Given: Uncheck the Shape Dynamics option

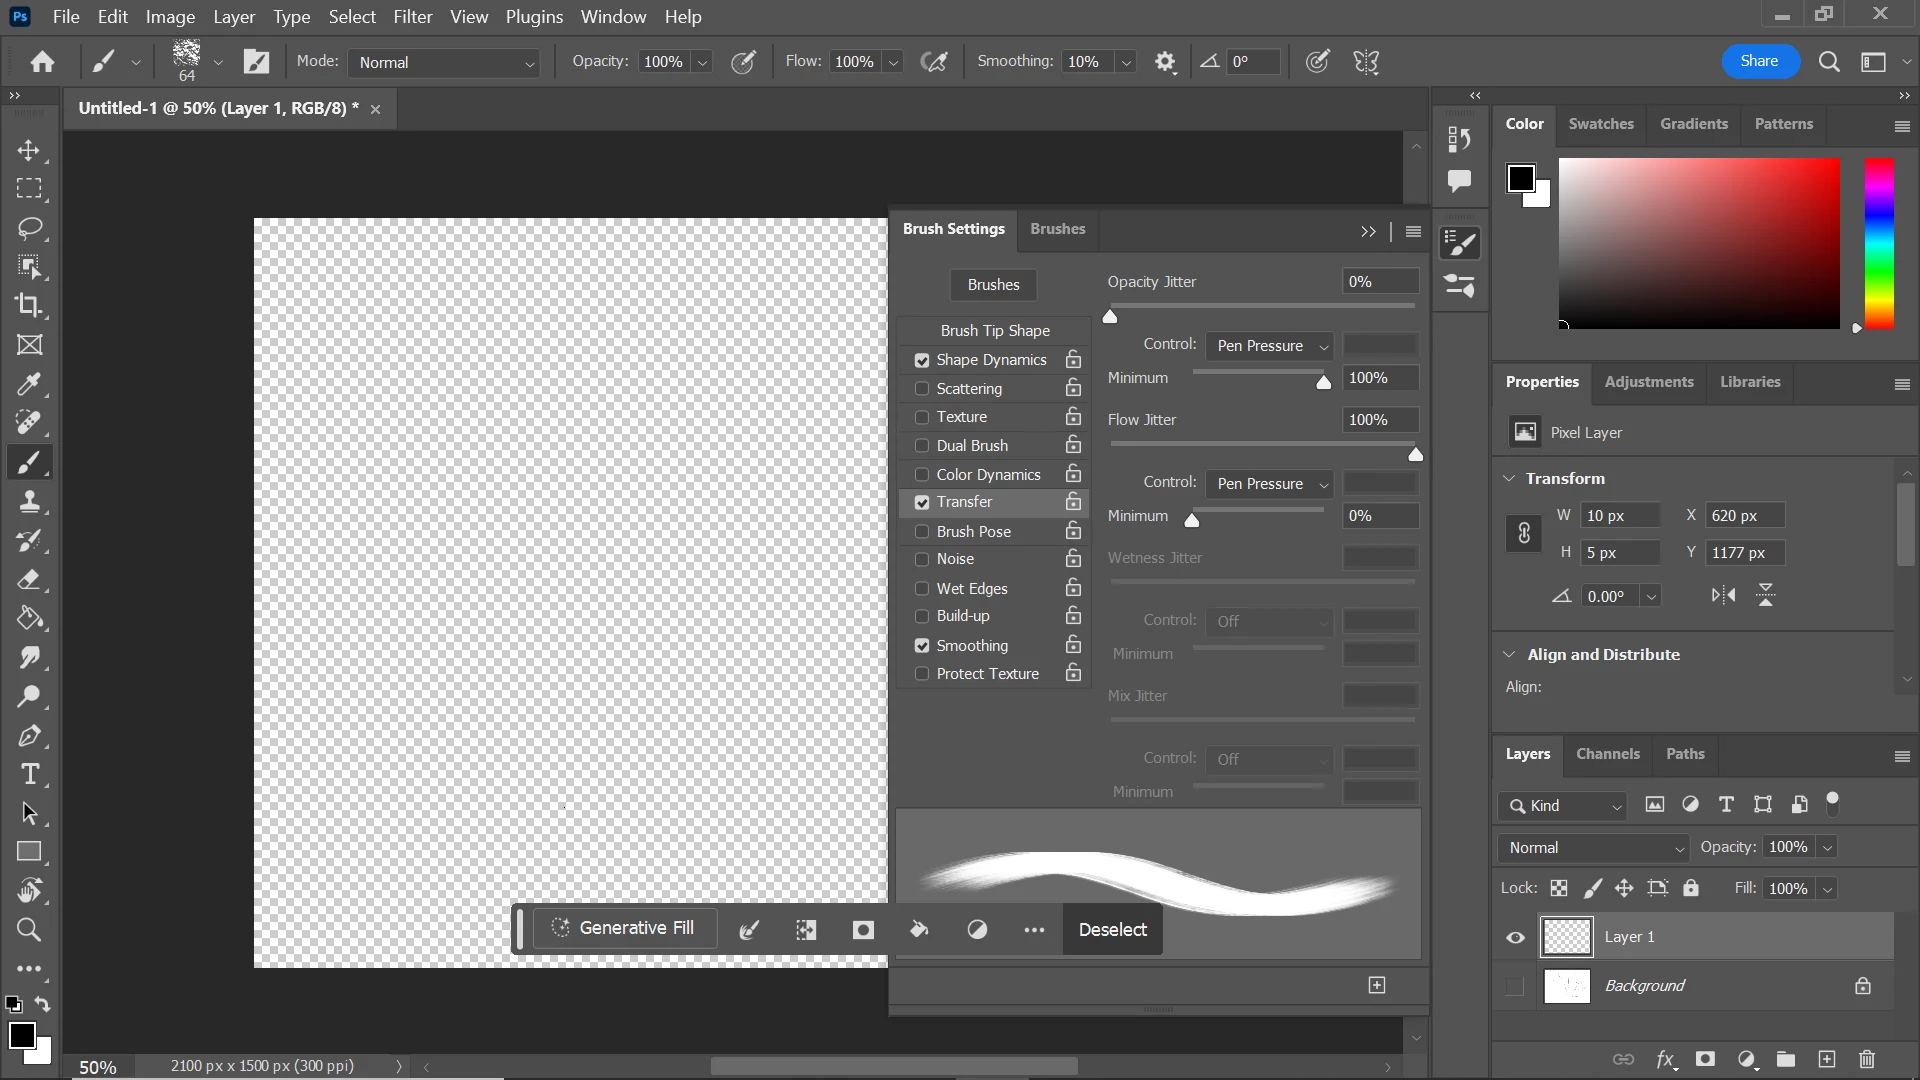Looking at the screenshot, I should 922,360.
